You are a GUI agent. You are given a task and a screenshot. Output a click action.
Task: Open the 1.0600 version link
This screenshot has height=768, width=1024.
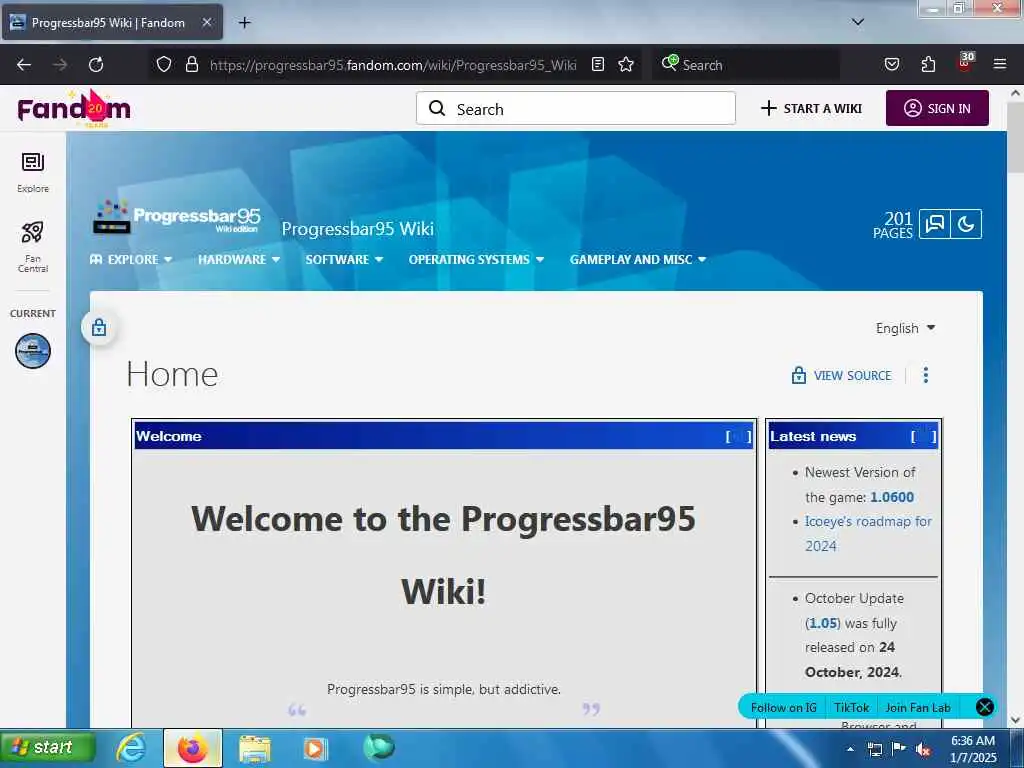pyautogui.click(x=891, y=497)
